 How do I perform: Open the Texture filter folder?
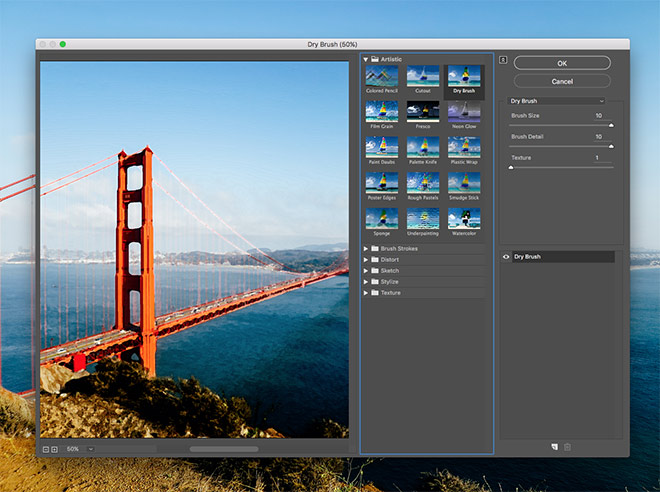365,293
